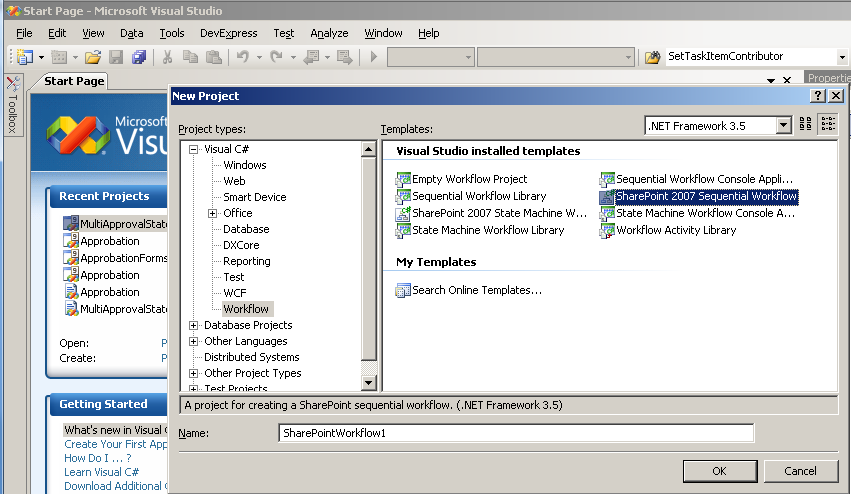This screenshot has height=494, width=851.
Task: Select State Machine Workflow Console Application template
Action: point(697,213)
